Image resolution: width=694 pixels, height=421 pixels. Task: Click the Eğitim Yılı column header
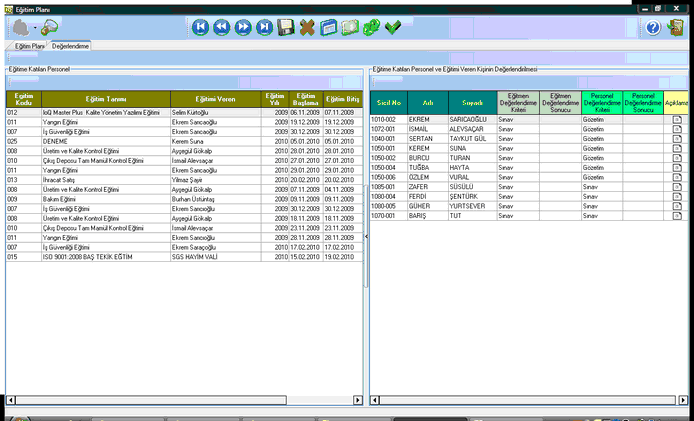click(275, 99)
